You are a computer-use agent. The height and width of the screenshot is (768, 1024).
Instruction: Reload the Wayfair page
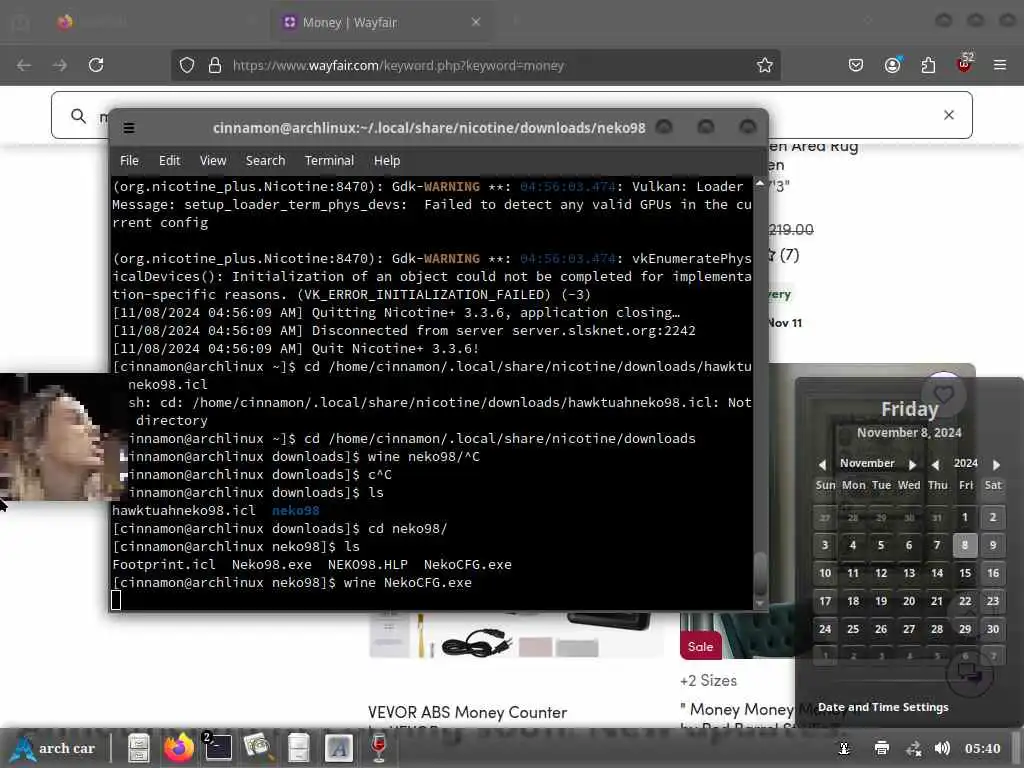(x=96, y=65)
